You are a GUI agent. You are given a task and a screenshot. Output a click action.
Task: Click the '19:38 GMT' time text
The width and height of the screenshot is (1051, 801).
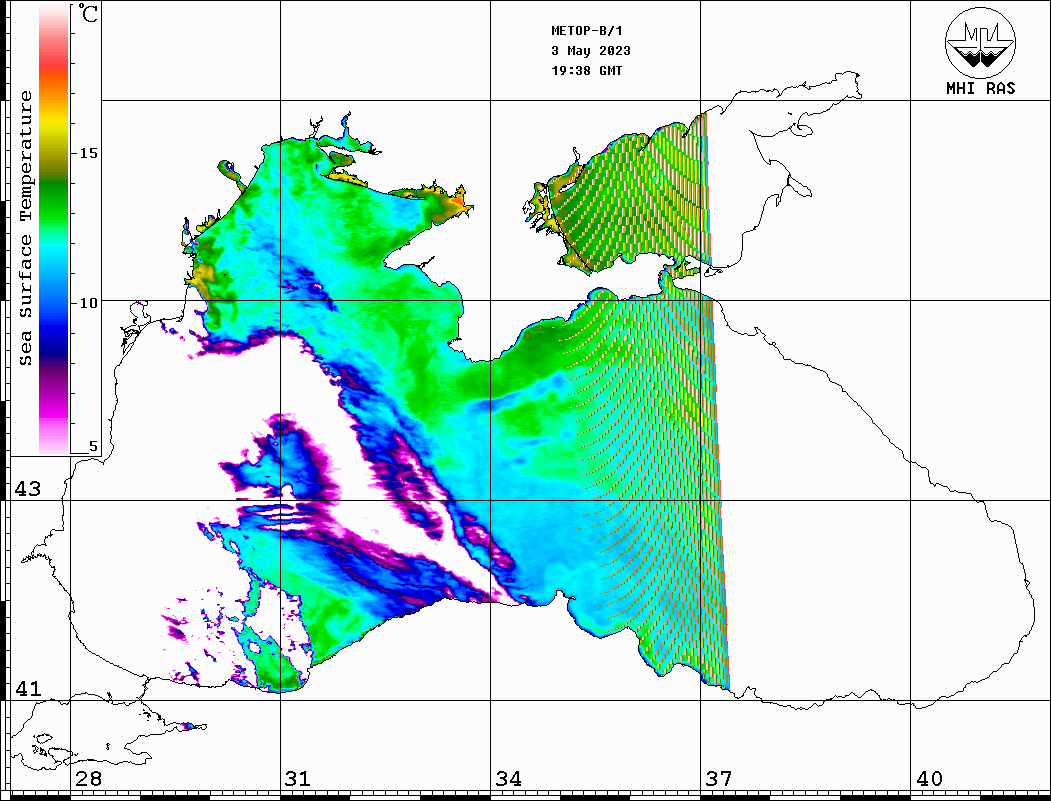[586, 70]
